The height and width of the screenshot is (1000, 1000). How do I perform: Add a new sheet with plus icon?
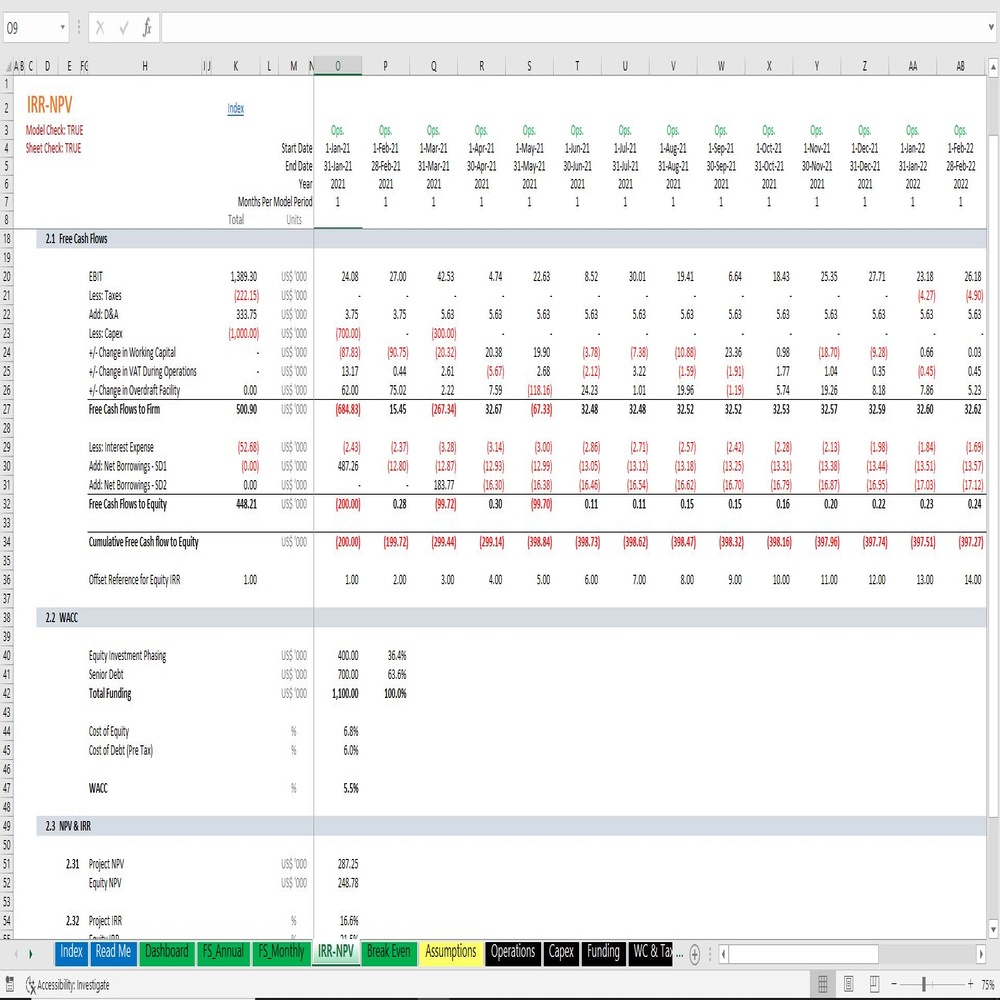[695, 954]
